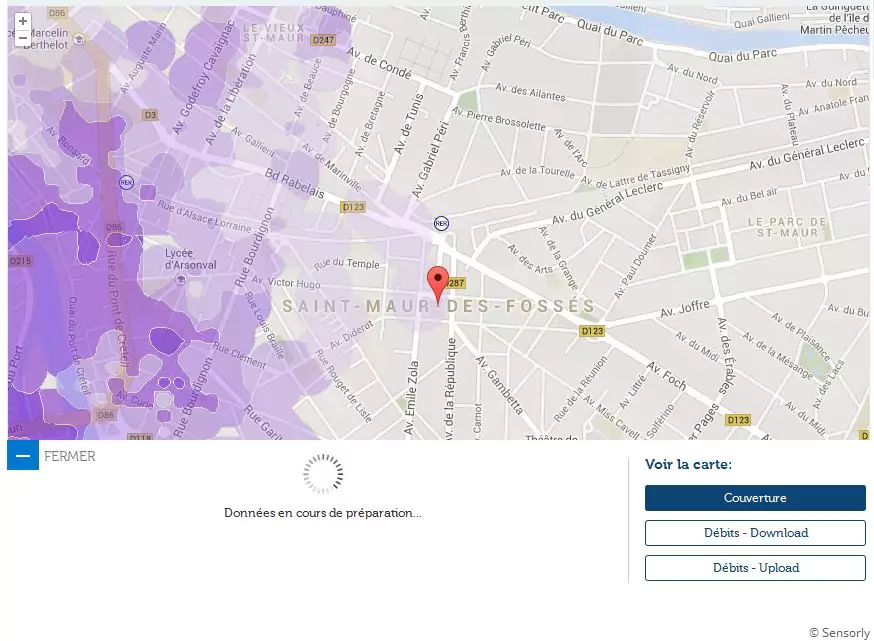This screenshot has height=641, width=874.
Task: Select the RER station icon near Av. Gabriel Péri
Action: point(441,223)
